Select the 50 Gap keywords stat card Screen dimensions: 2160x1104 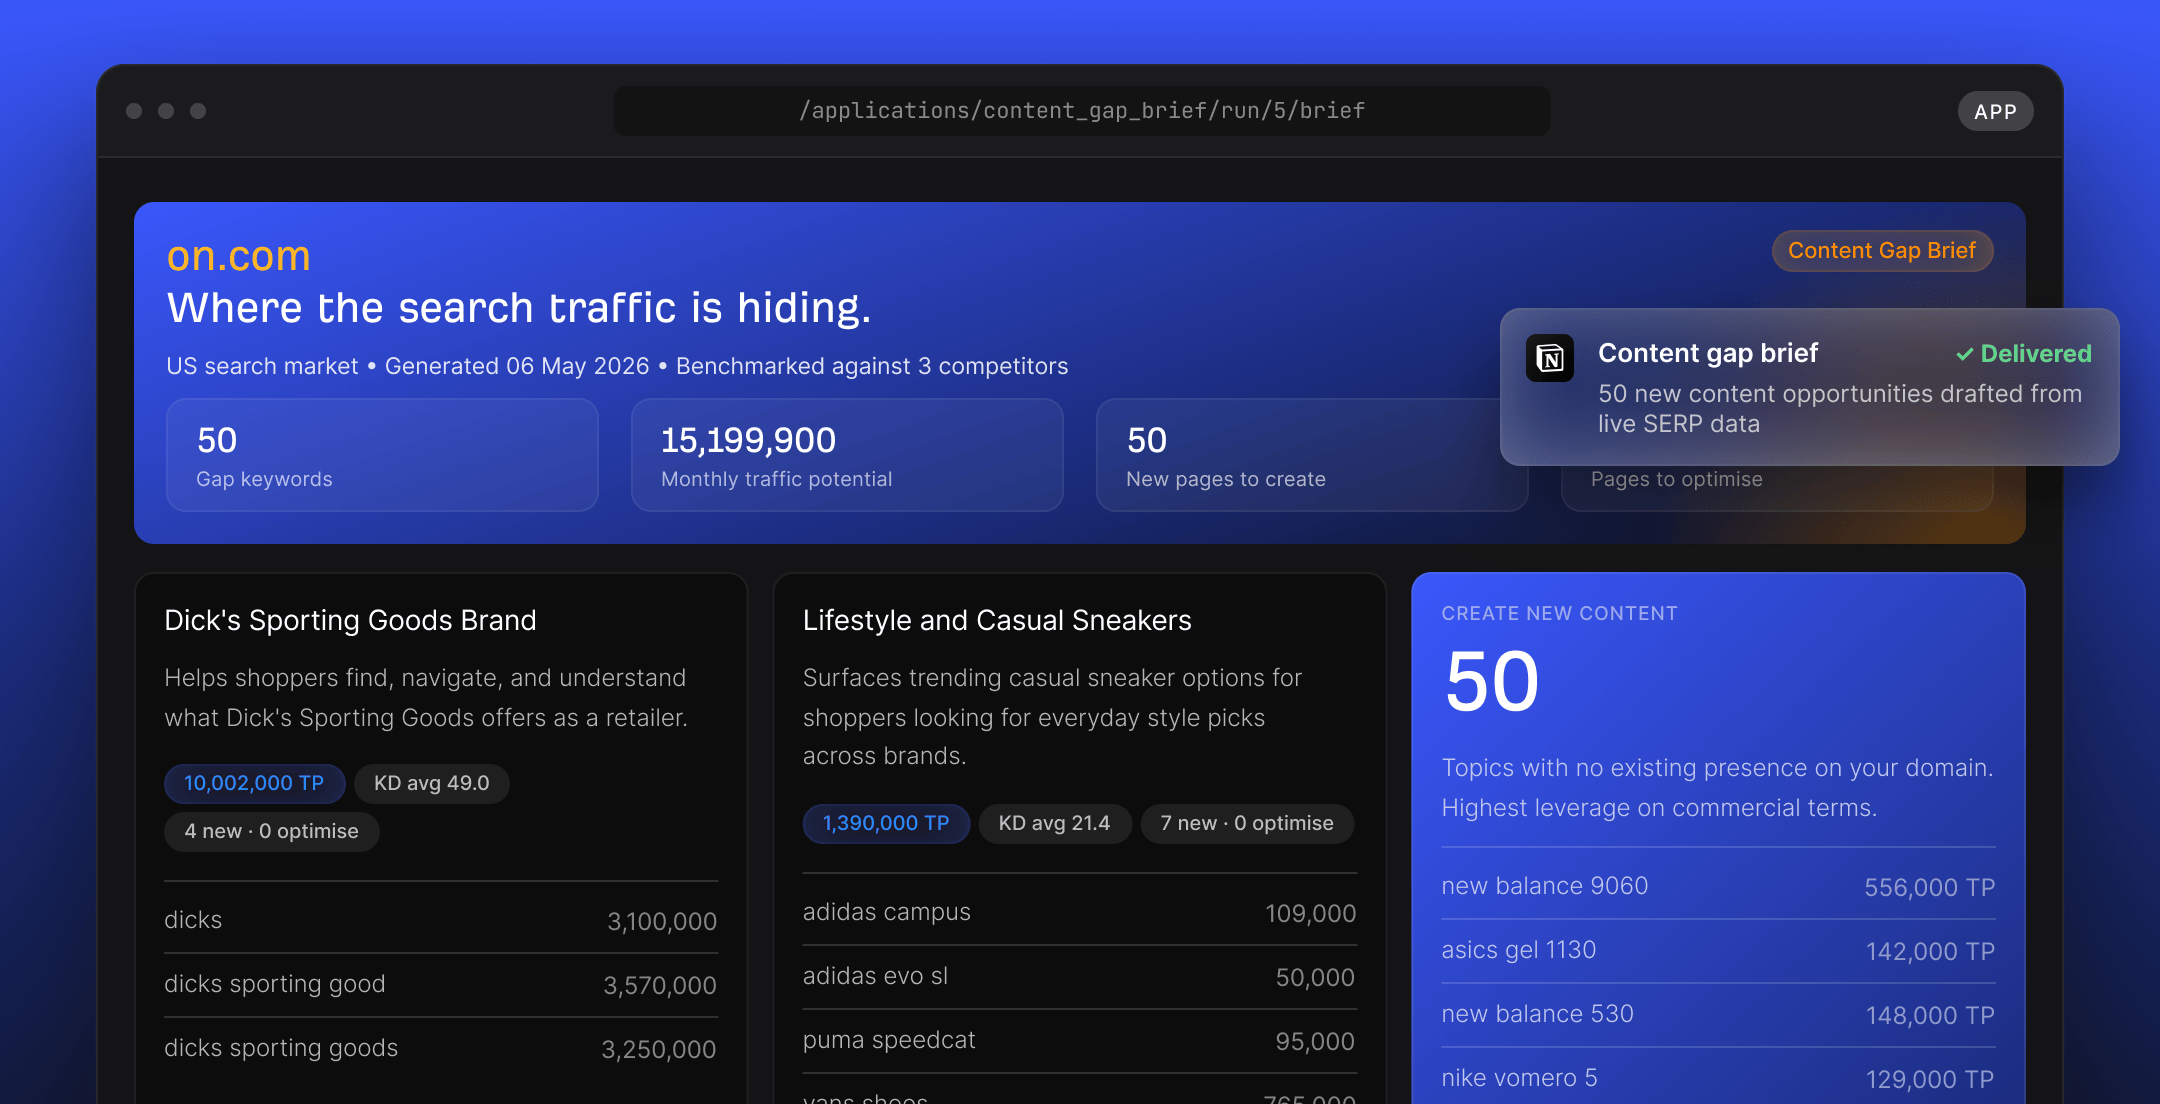(x=382, y=455)
